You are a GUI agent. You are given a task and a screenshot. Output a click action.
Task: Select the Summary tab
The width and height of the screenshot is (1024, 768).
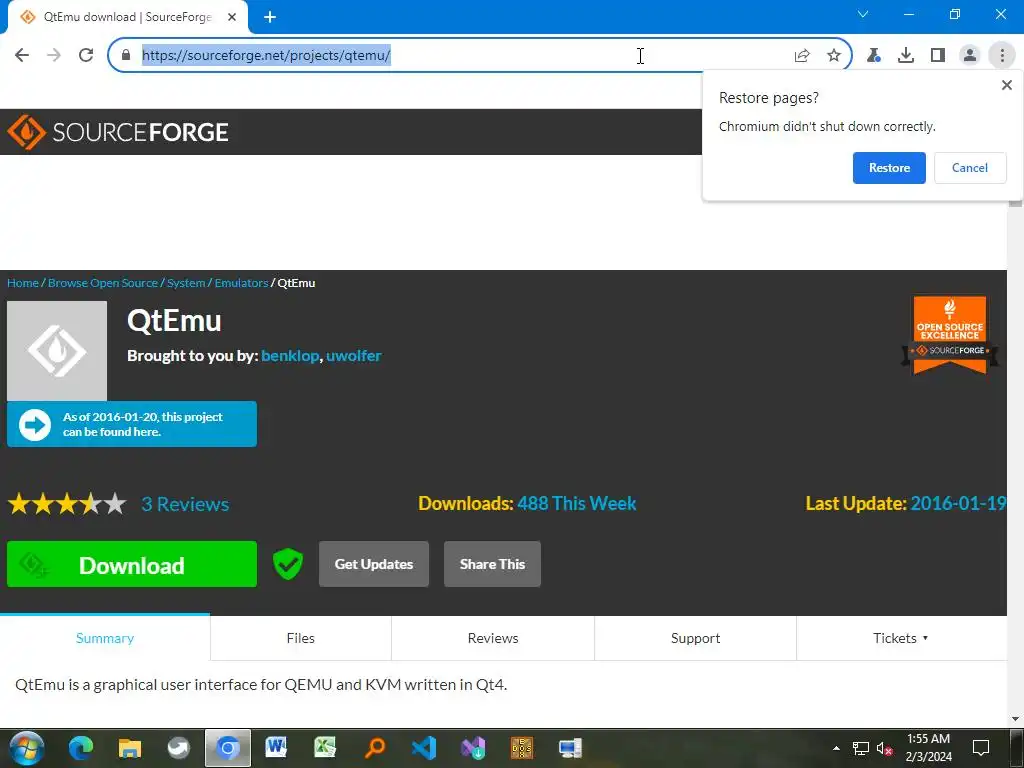pos(105,638)
